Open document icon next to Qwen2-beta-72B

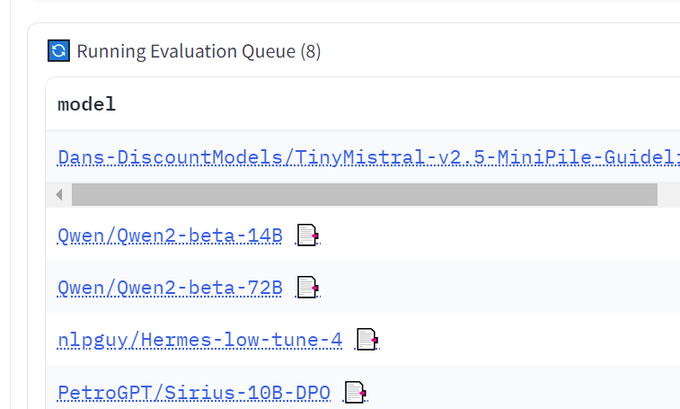308,288
